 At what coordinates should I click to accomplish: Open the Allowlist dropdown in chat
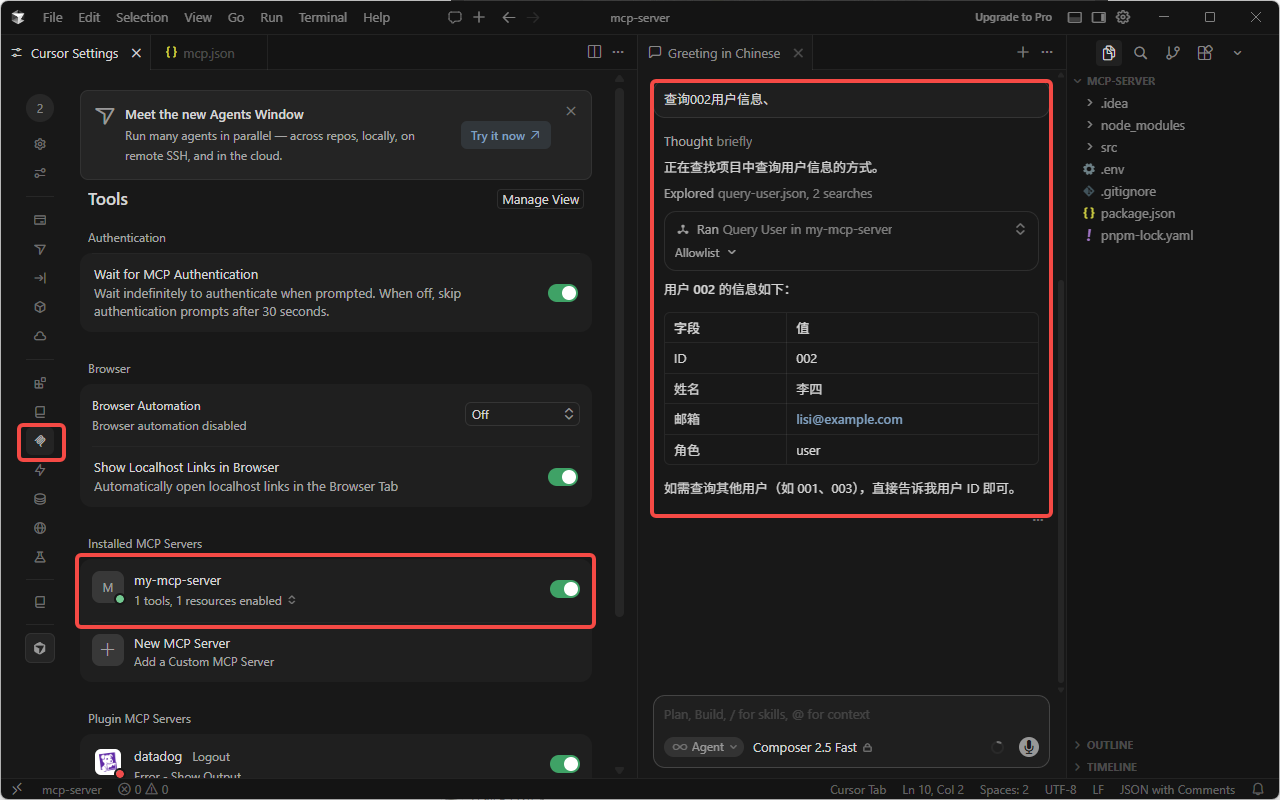pos(705,253)
